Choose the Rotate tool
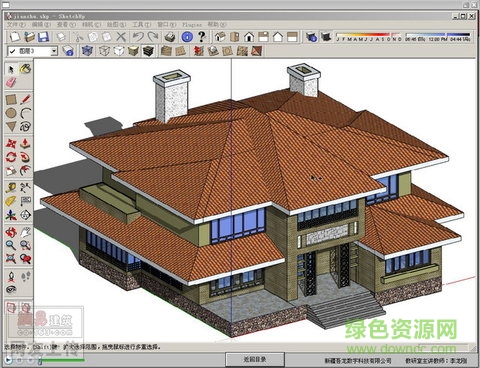The image size is (480, 368). coord(11,157)
